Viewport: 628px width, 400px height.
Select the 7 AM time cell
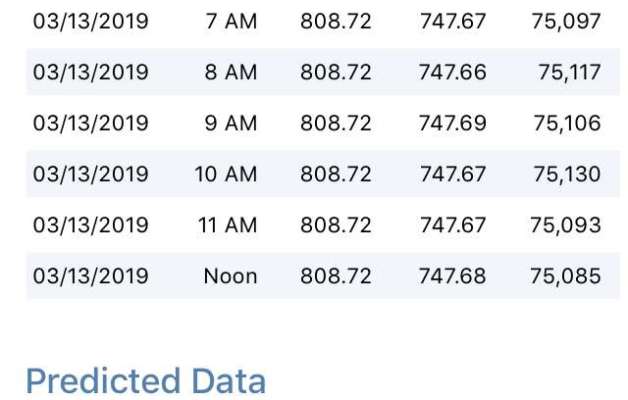[231, 21]
